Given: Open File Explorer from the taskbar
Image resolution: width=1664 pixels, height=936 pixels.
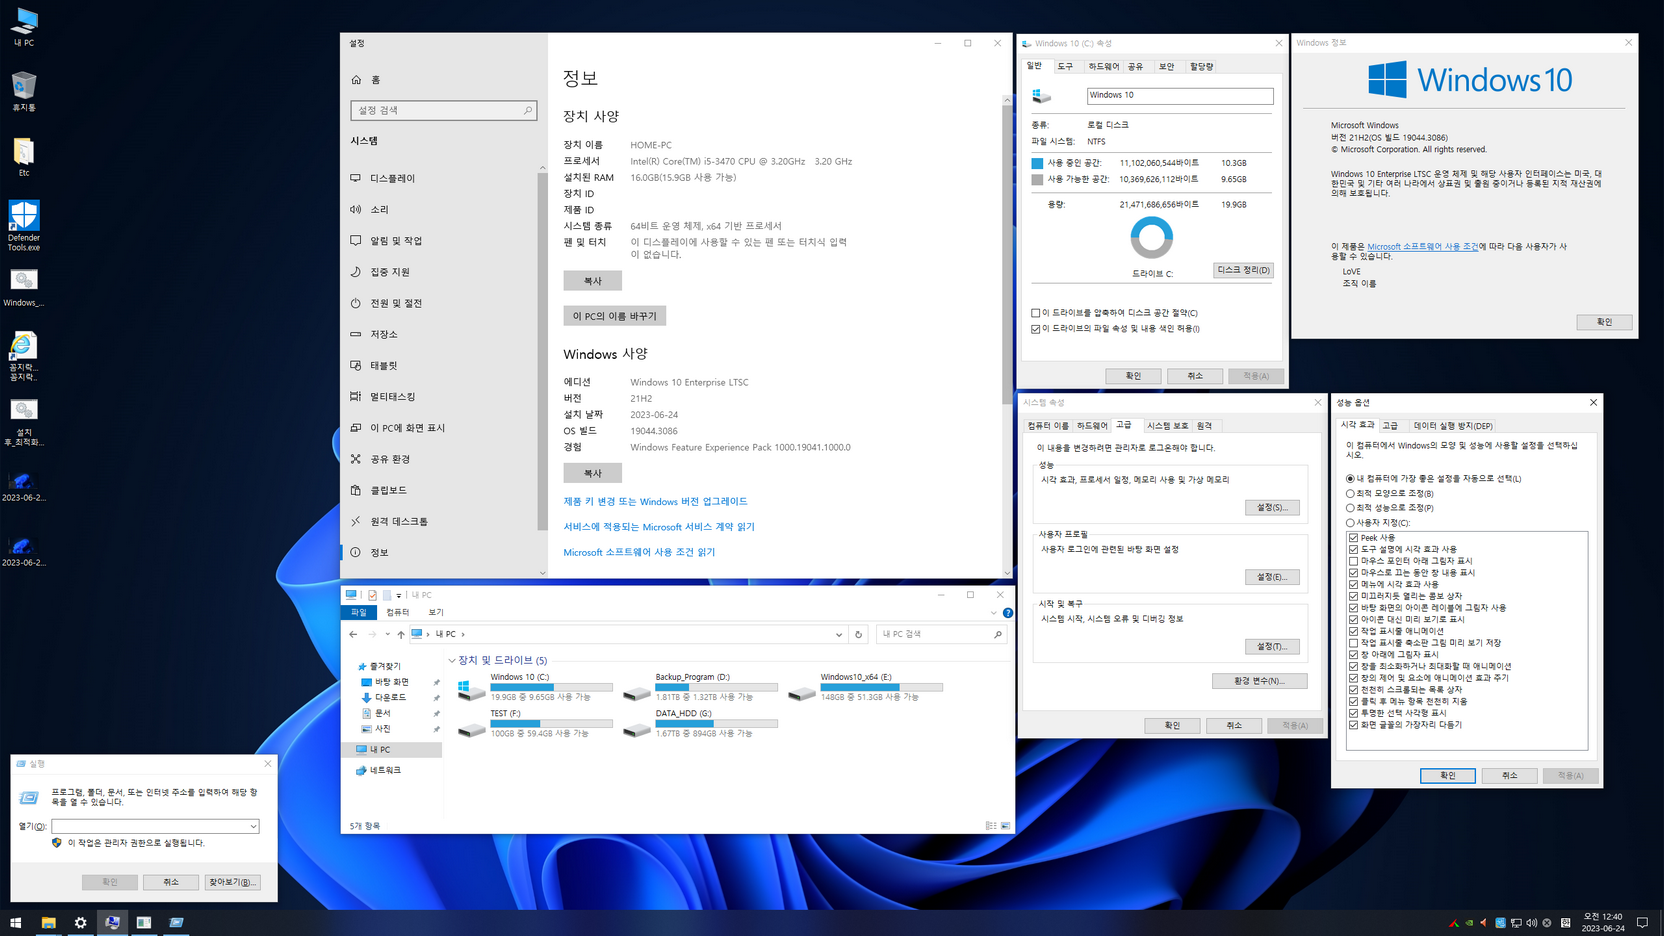Looking at the screenshot, I should coord(48,923).
